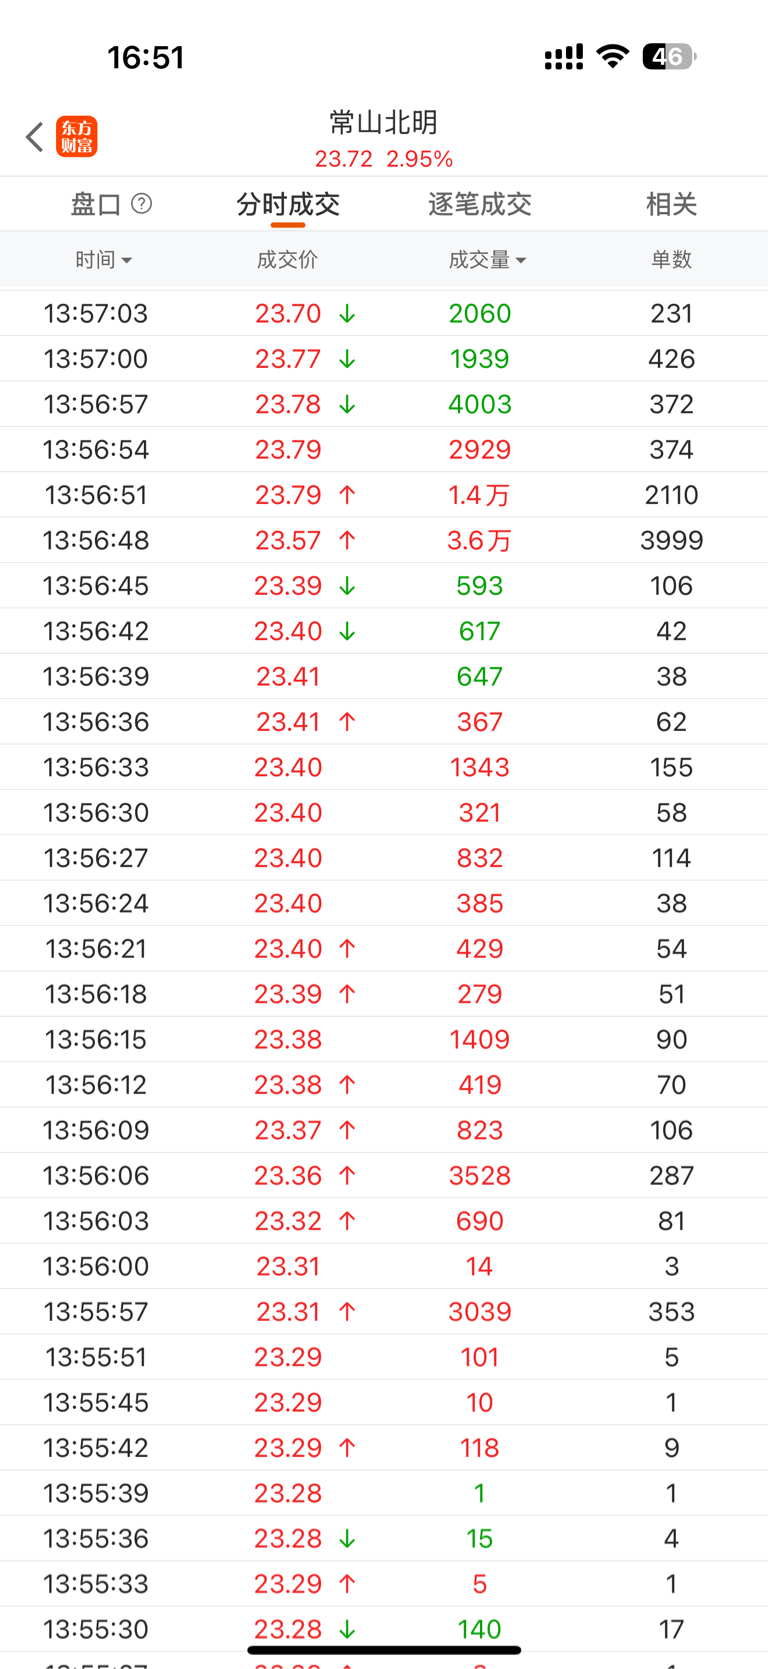Viewport: 768px width, 1669px height.
Task: Tap the 常山北明 stock title
Action: coord(384,123)
